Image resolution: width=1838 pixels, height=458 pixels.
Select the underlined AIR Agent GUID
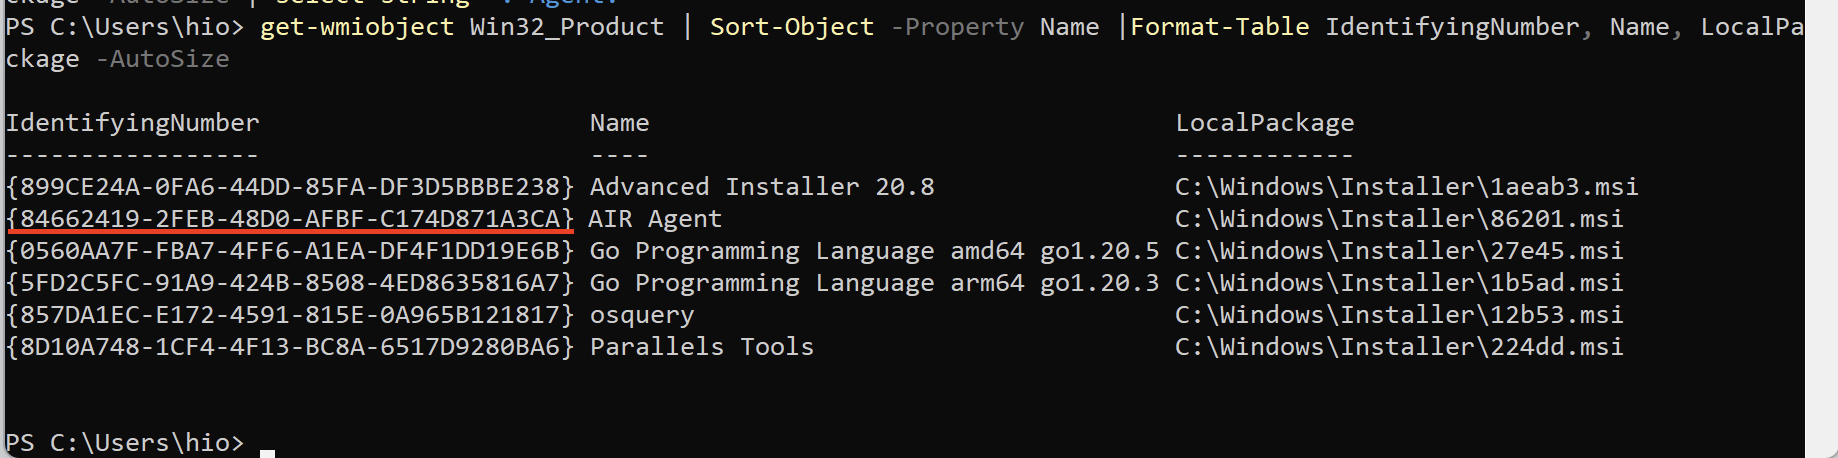[290, 219]
